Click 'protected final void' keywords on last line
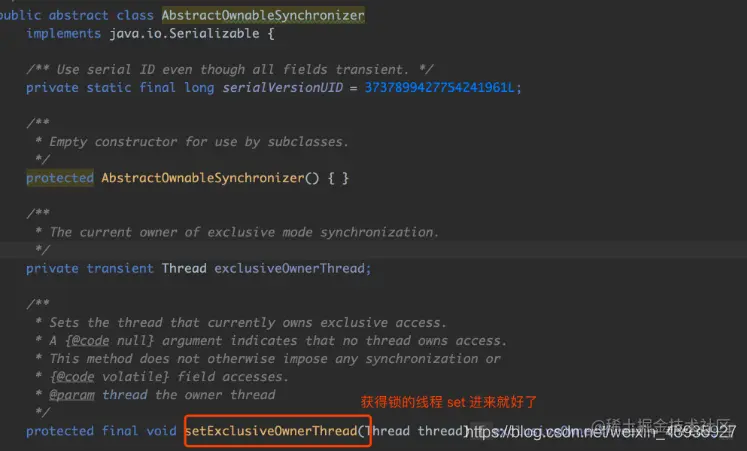The height and width of the screenshot is (451, 747). (101, 431)
